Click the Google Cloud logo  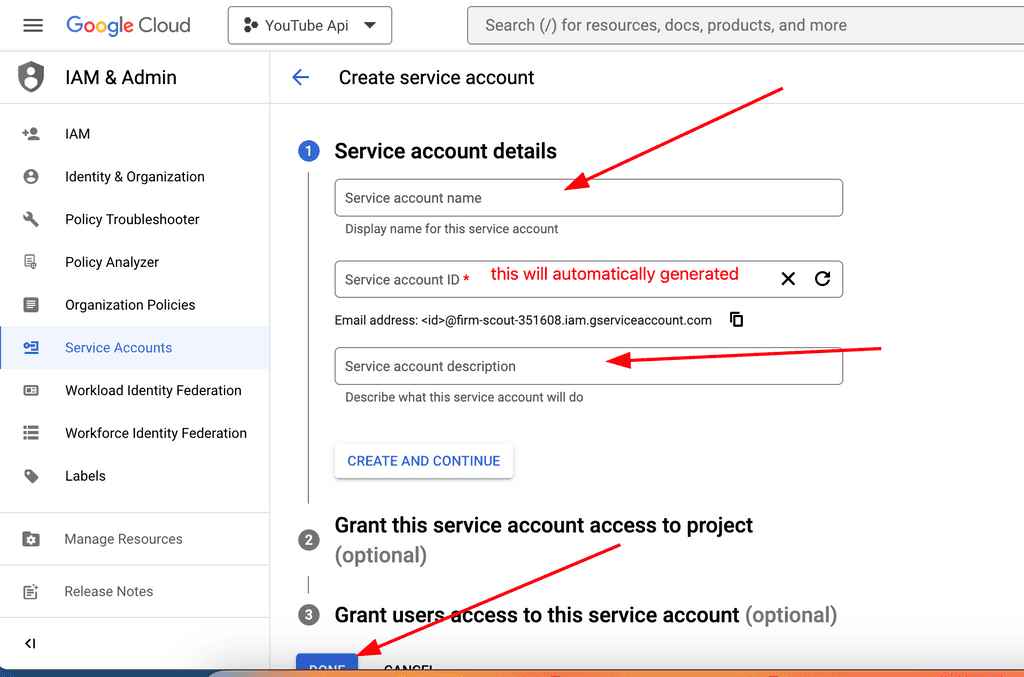[128, 25]
